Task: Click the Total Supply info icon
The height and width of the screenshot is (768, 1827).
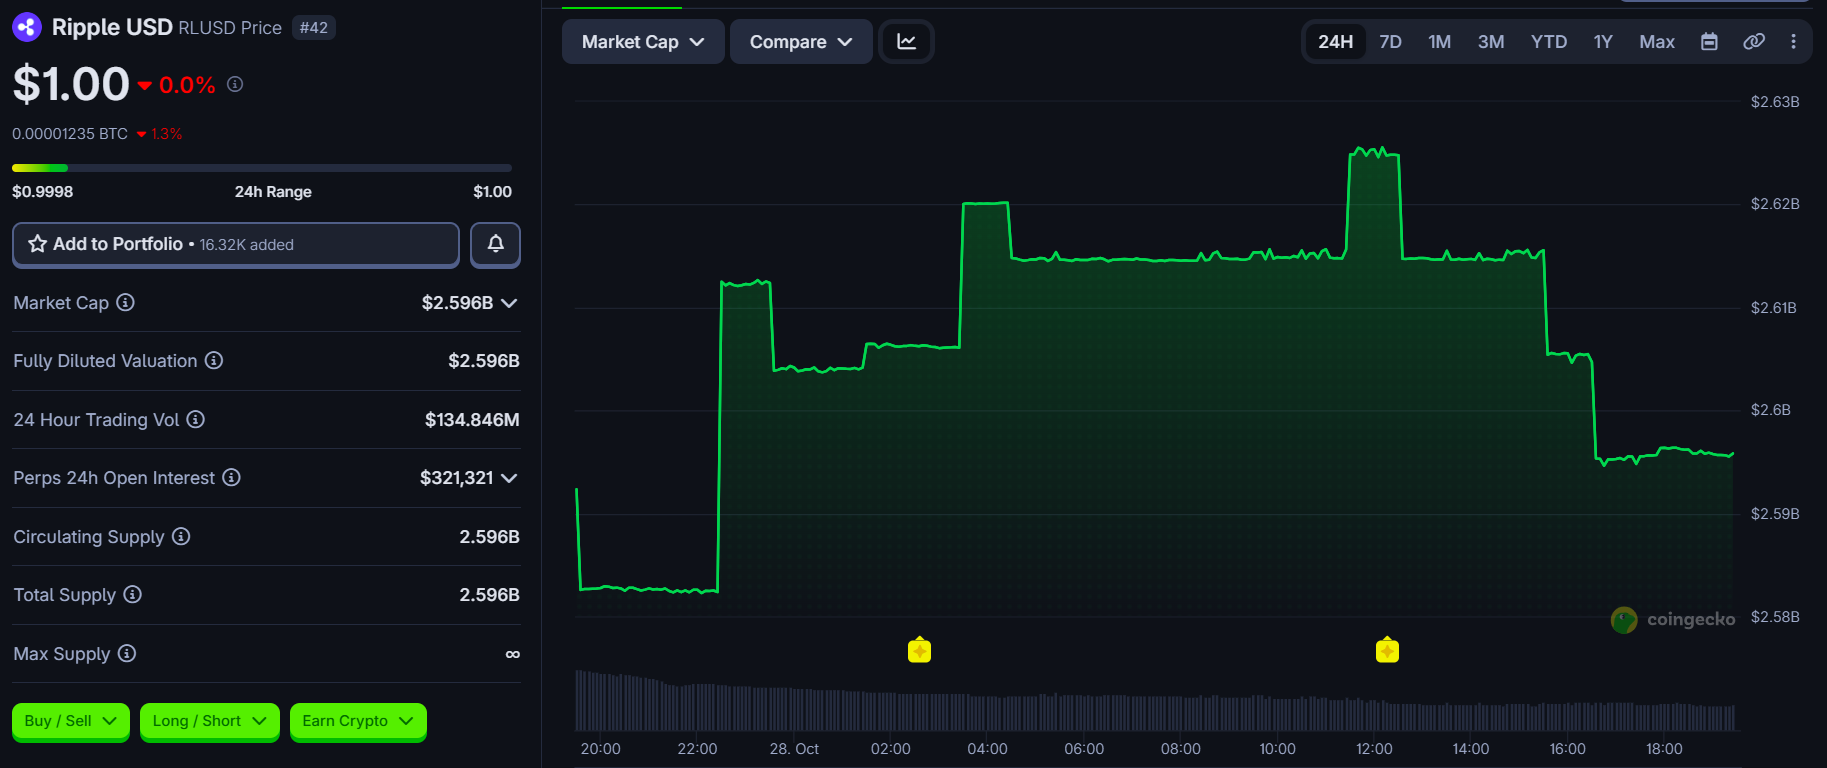Action: click(x=132, y=594)
